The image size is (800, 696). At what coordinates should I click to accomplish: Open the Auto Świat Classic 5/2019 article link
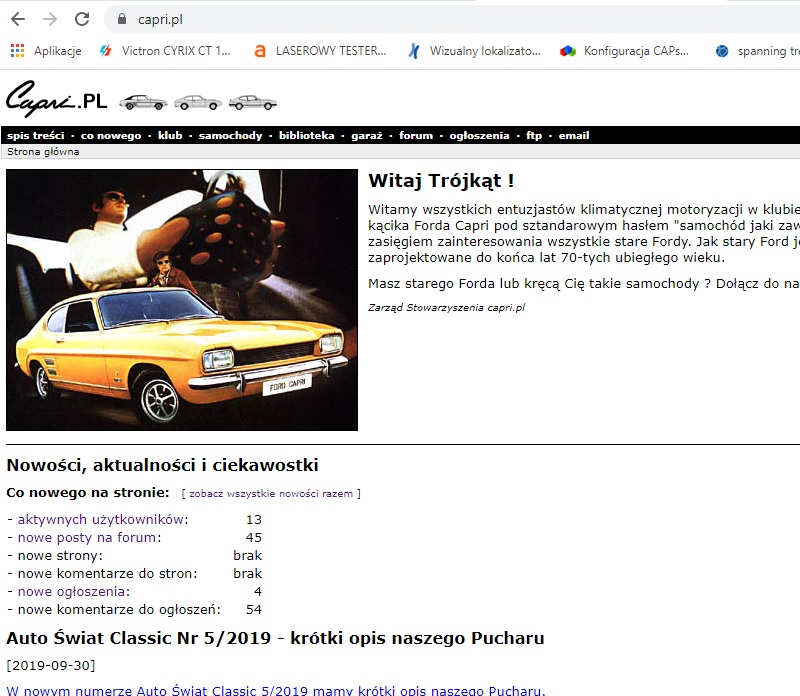(276, 690)
